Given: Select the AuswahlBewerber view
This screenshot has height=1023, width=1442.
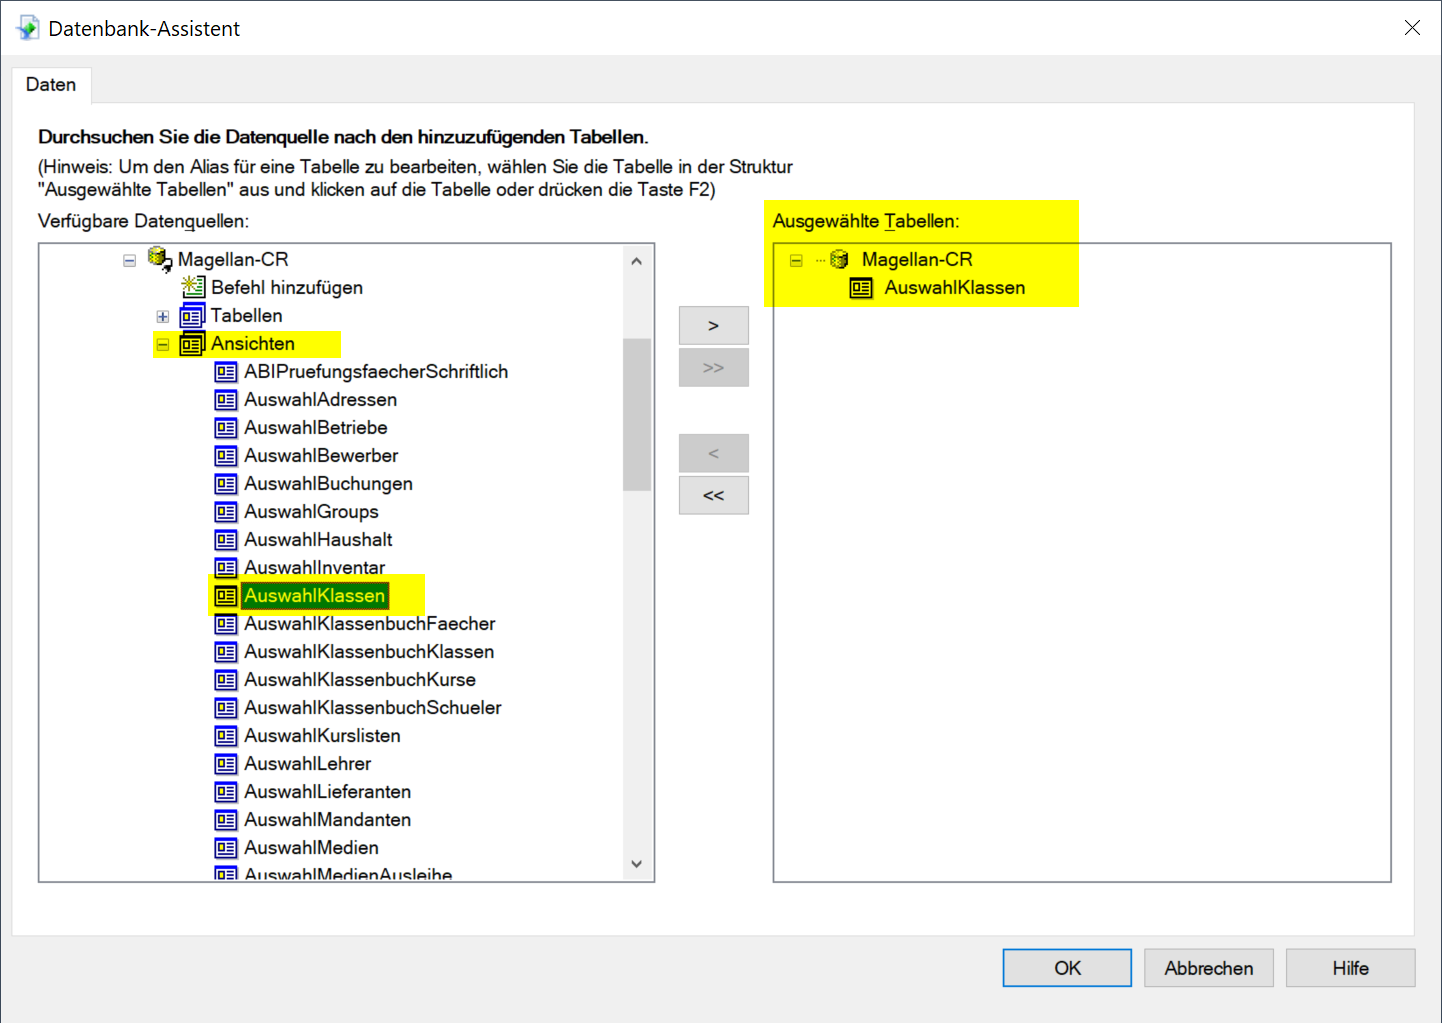Looking at the screenshot, I should point(321,456).
